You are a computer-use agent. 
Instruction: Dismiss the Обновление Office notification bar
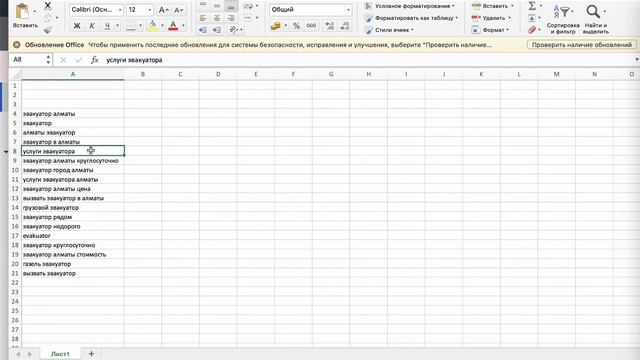[17, 45]
